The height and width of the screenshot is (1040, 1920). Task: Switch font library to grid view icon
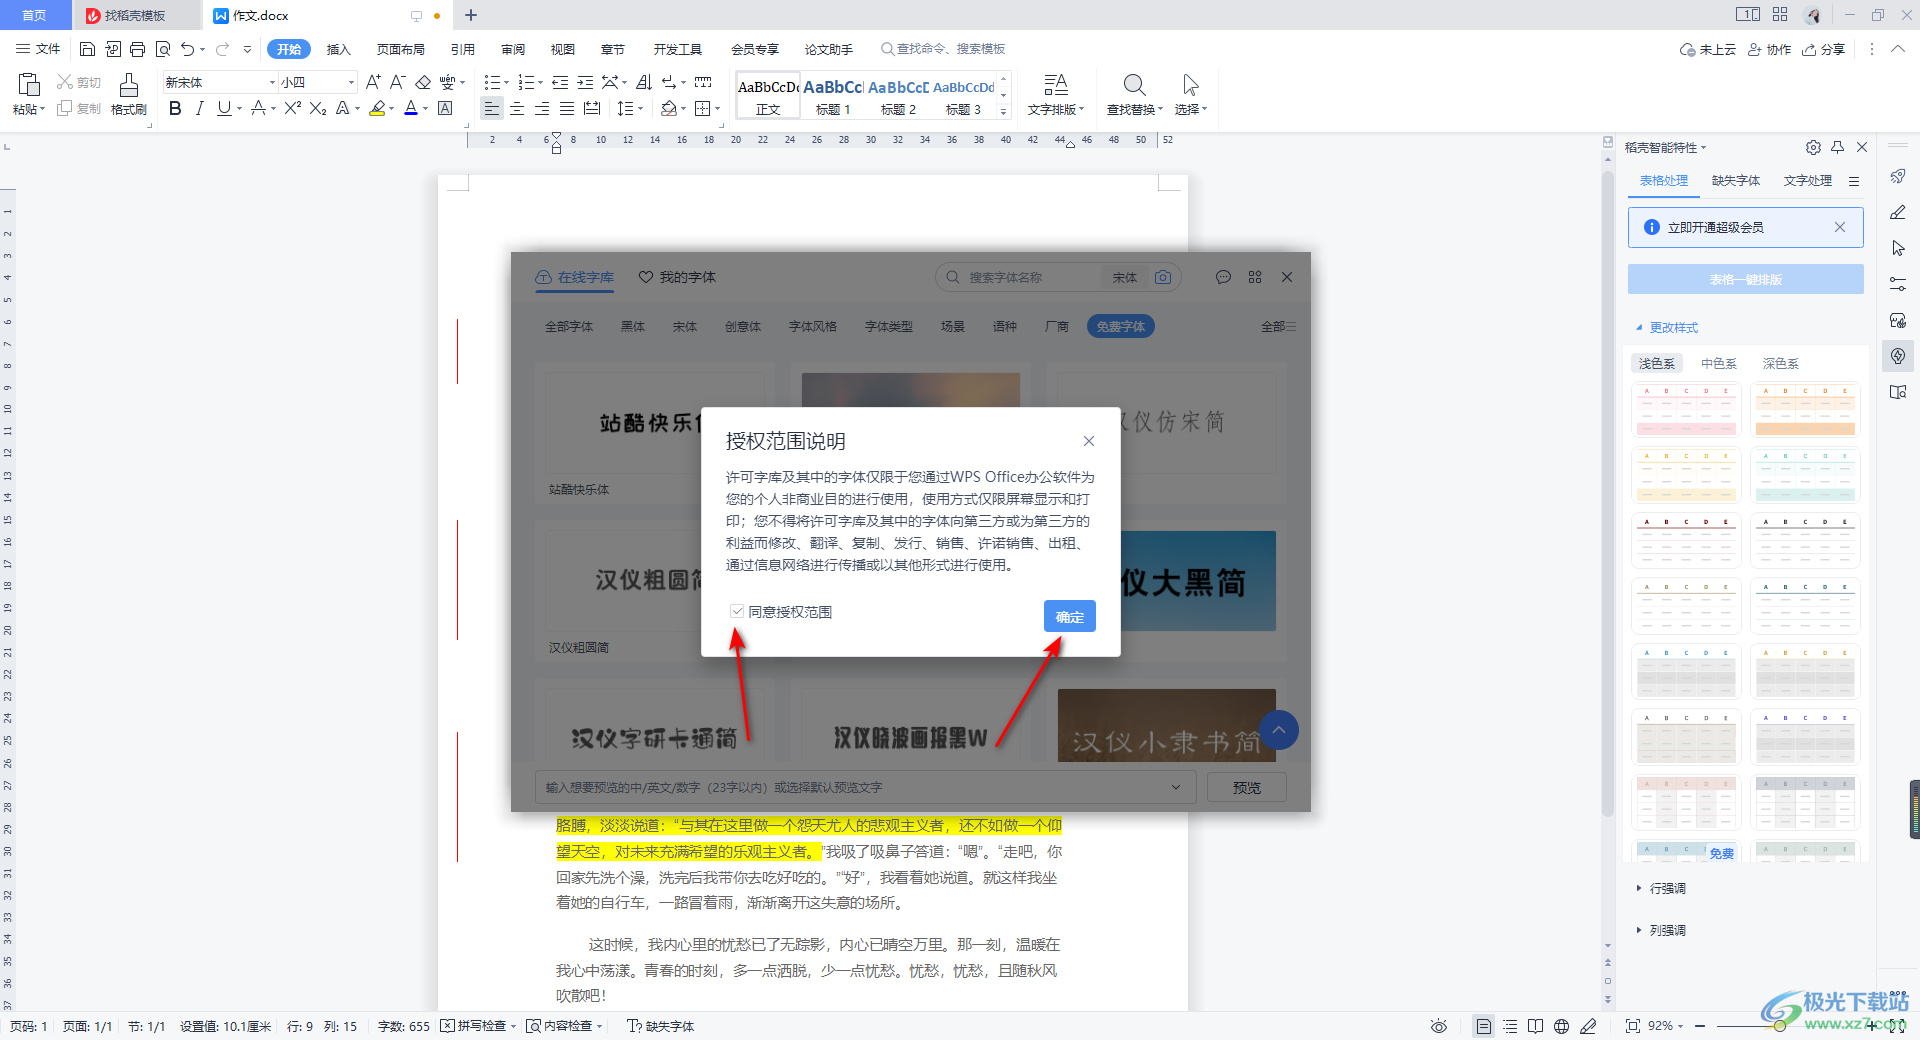[1255, 277]
